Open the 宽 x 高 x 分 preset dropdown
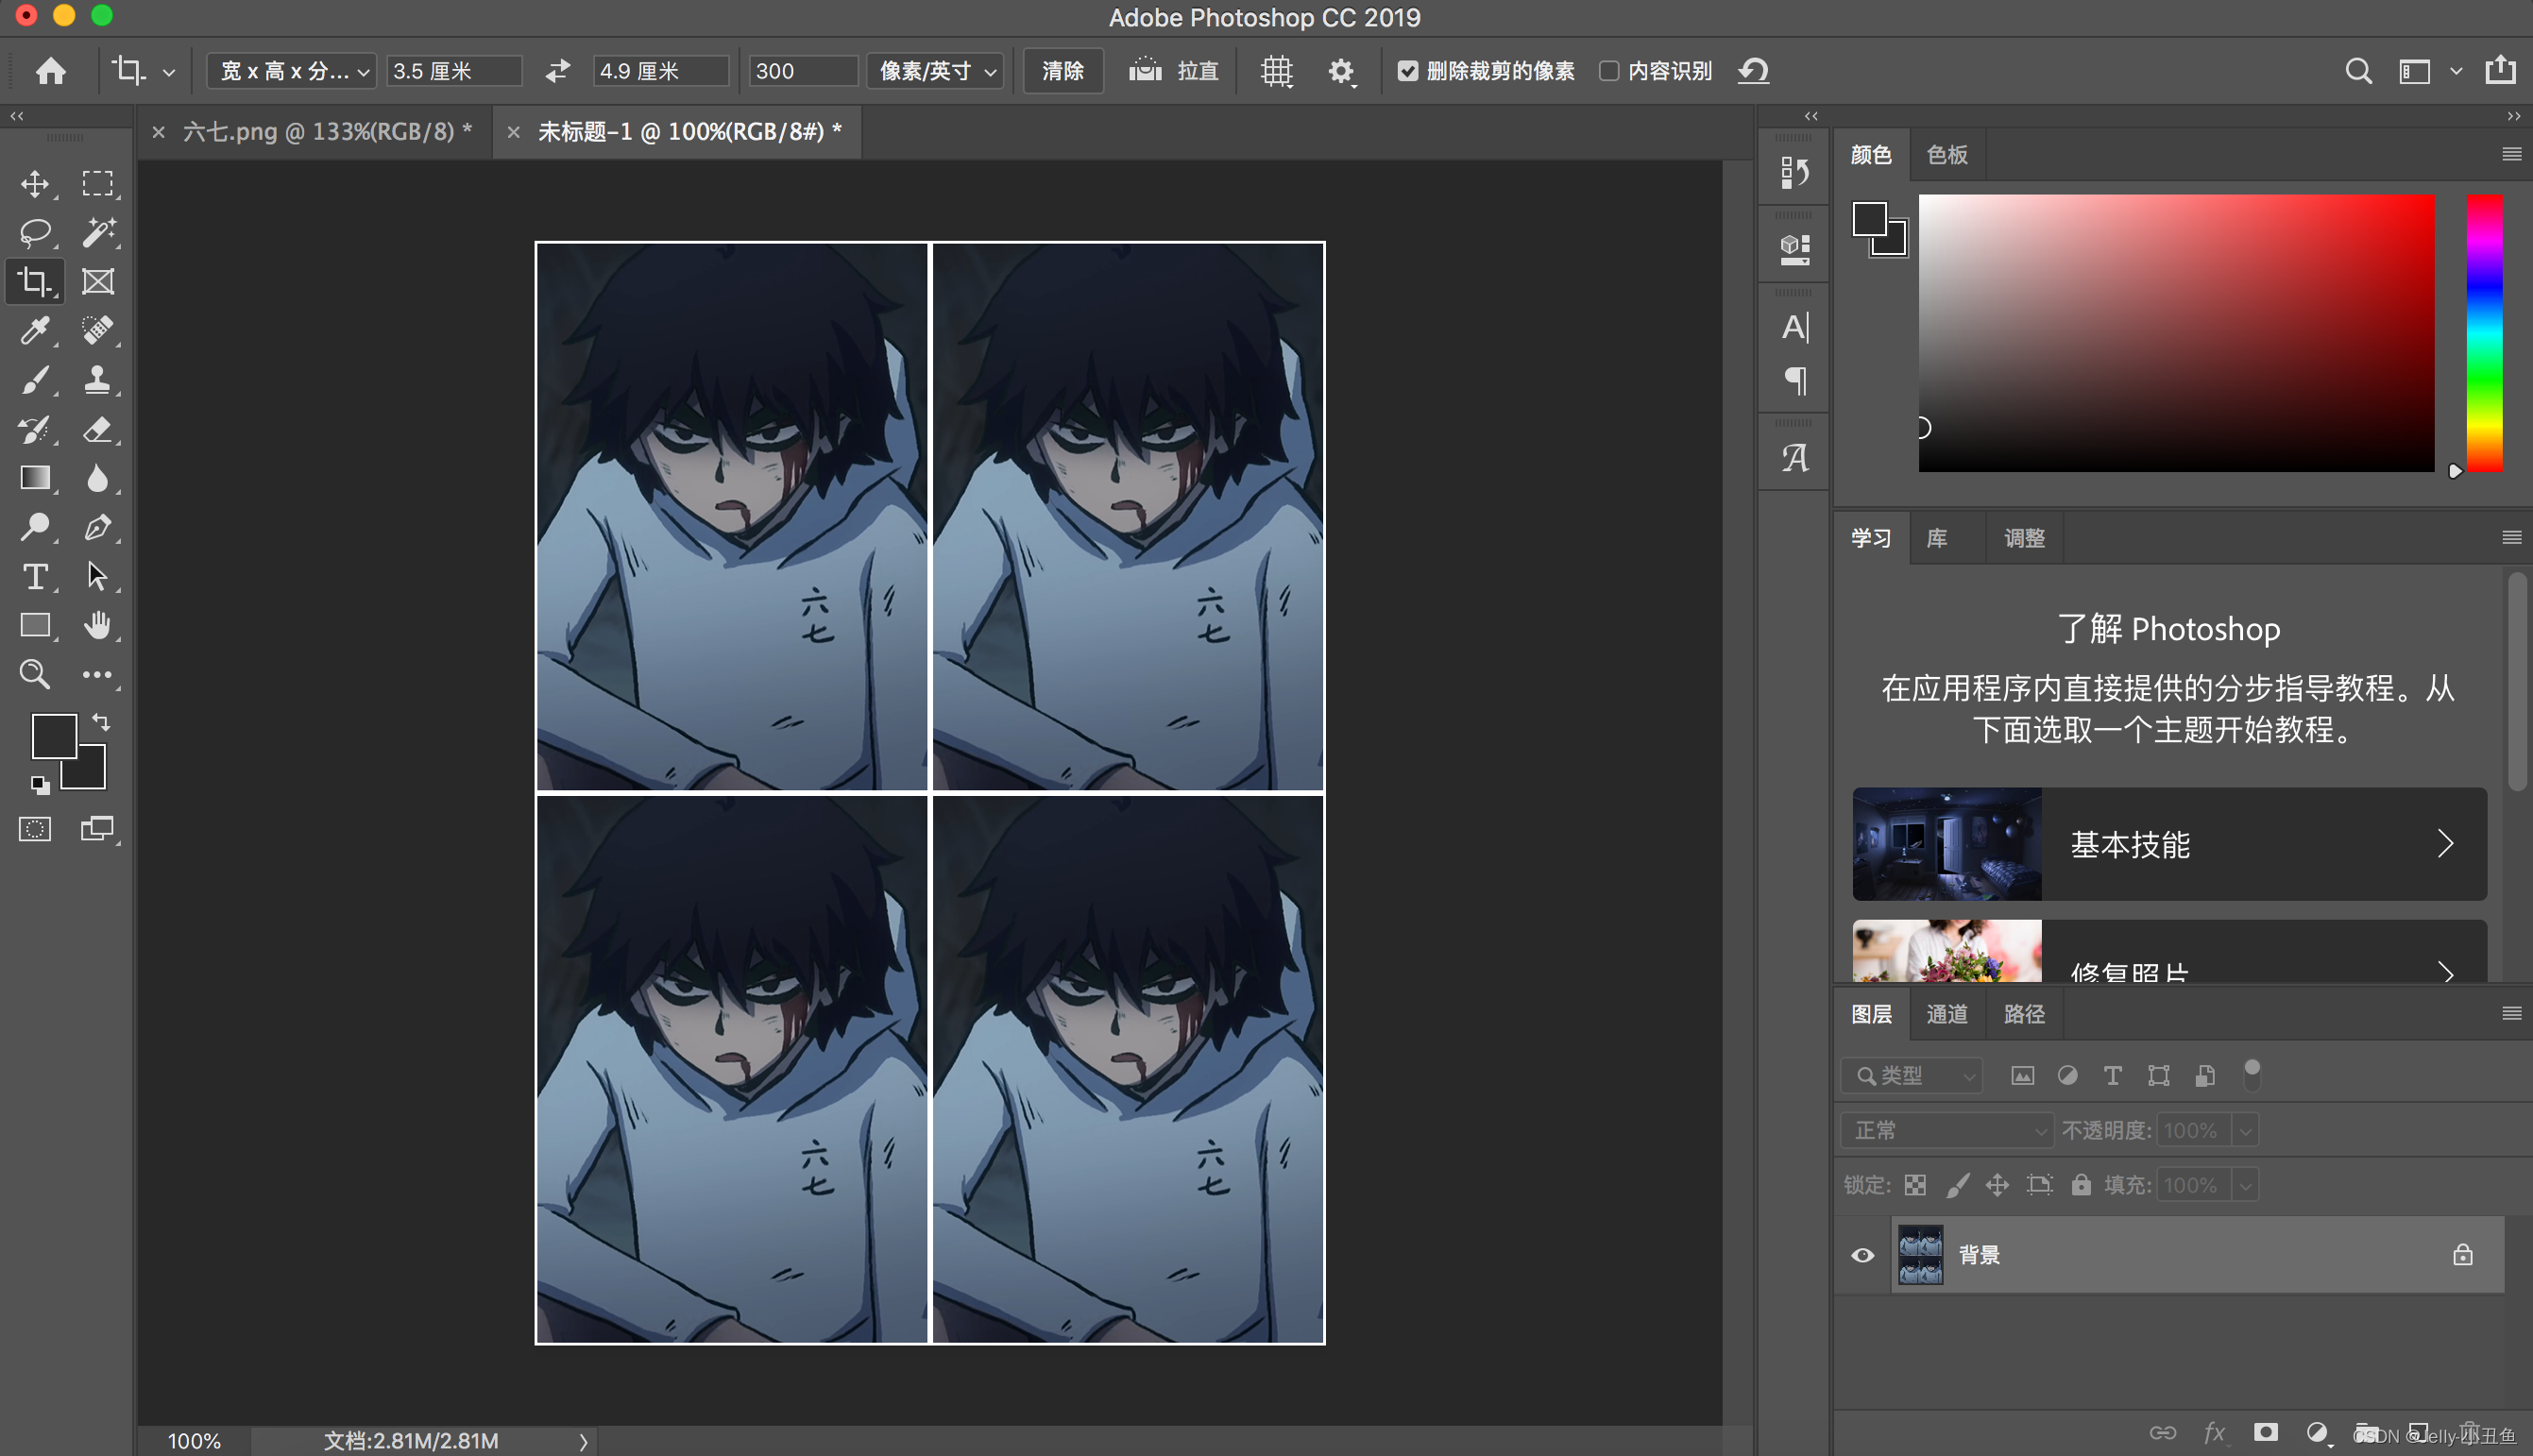 (292, 71)
